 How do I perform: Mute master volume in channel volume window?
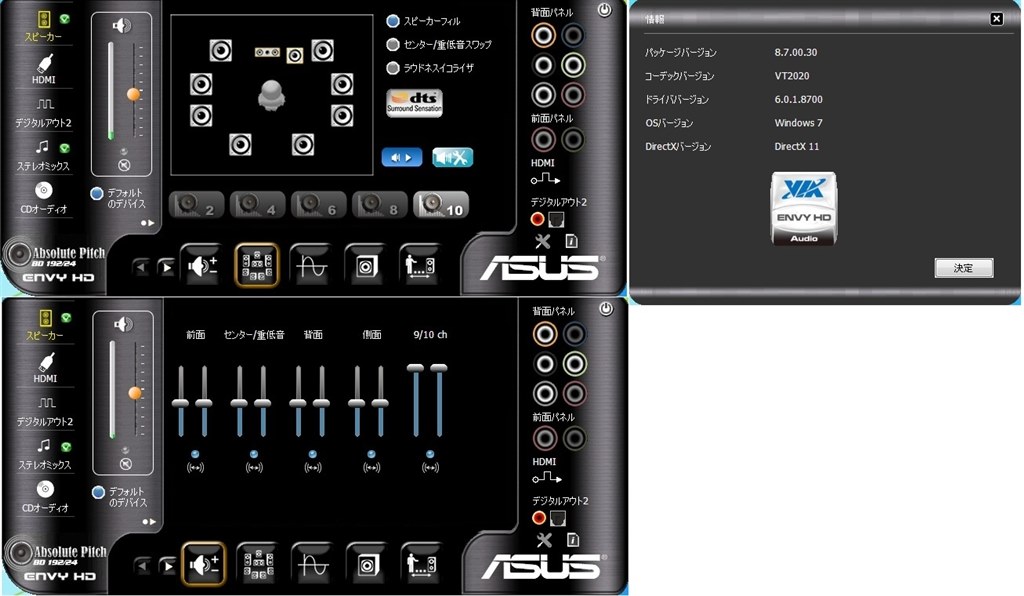(x=125, y=464)
